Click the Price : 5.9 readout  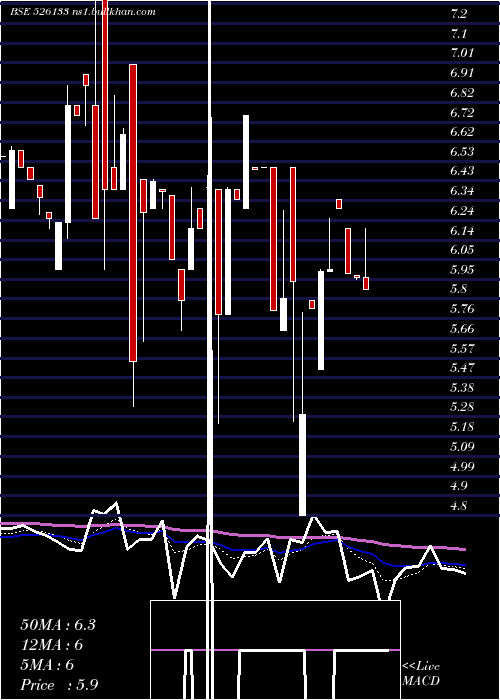point(59,684)
